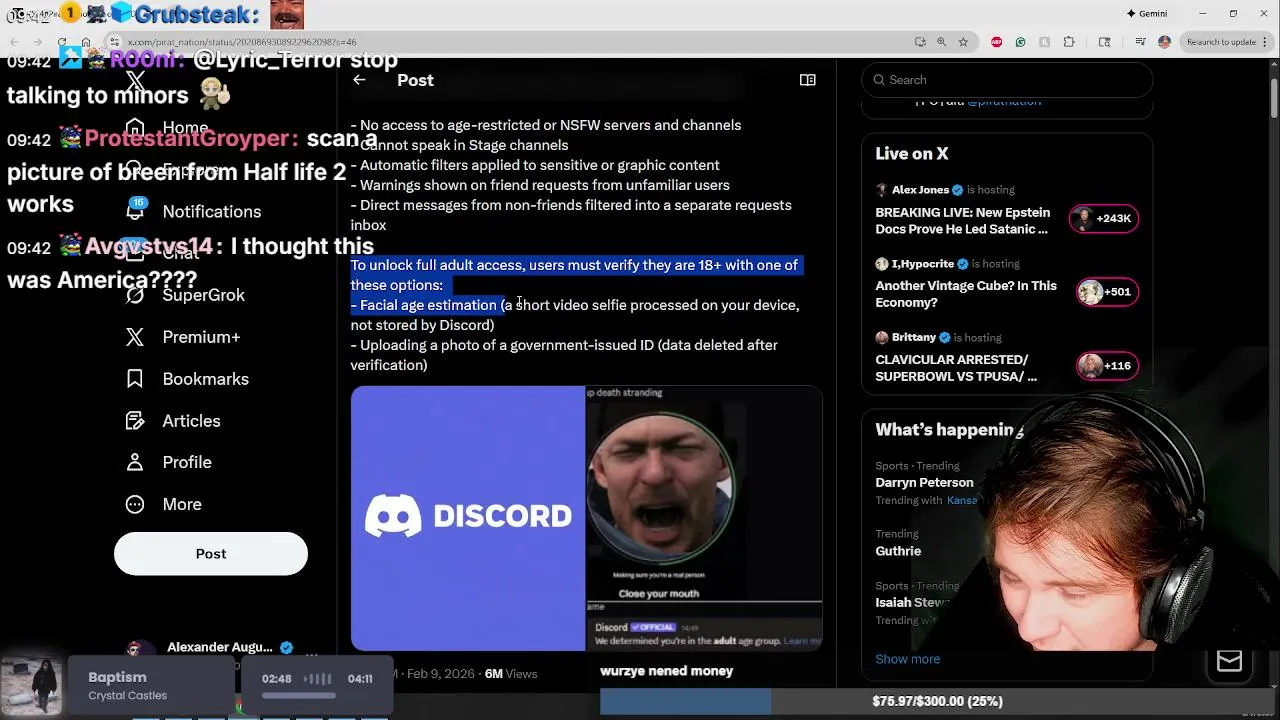
Task: Click the 6M Views count
Action: tap(511, 674)
